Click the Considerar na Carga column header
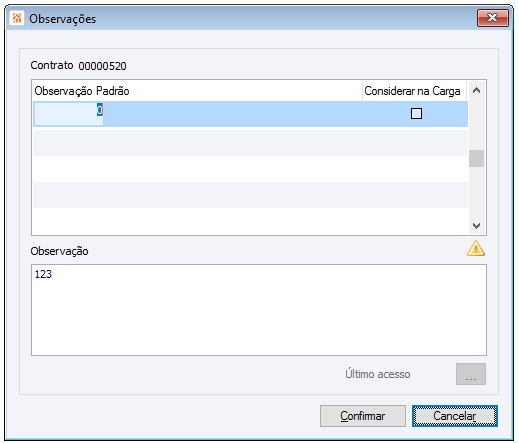The height and width of the screenshot is (443, 519). [414, 91]
